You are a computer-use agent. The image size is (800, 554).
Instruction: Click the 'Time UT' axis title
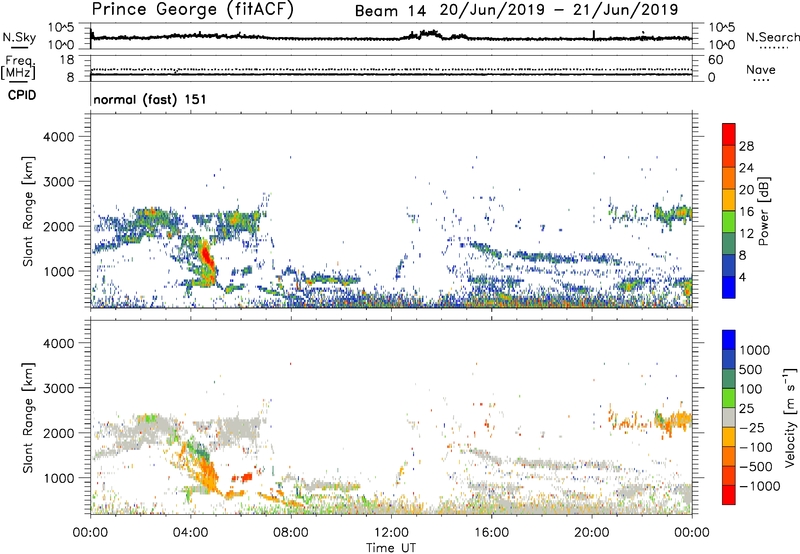click(391, 548)
